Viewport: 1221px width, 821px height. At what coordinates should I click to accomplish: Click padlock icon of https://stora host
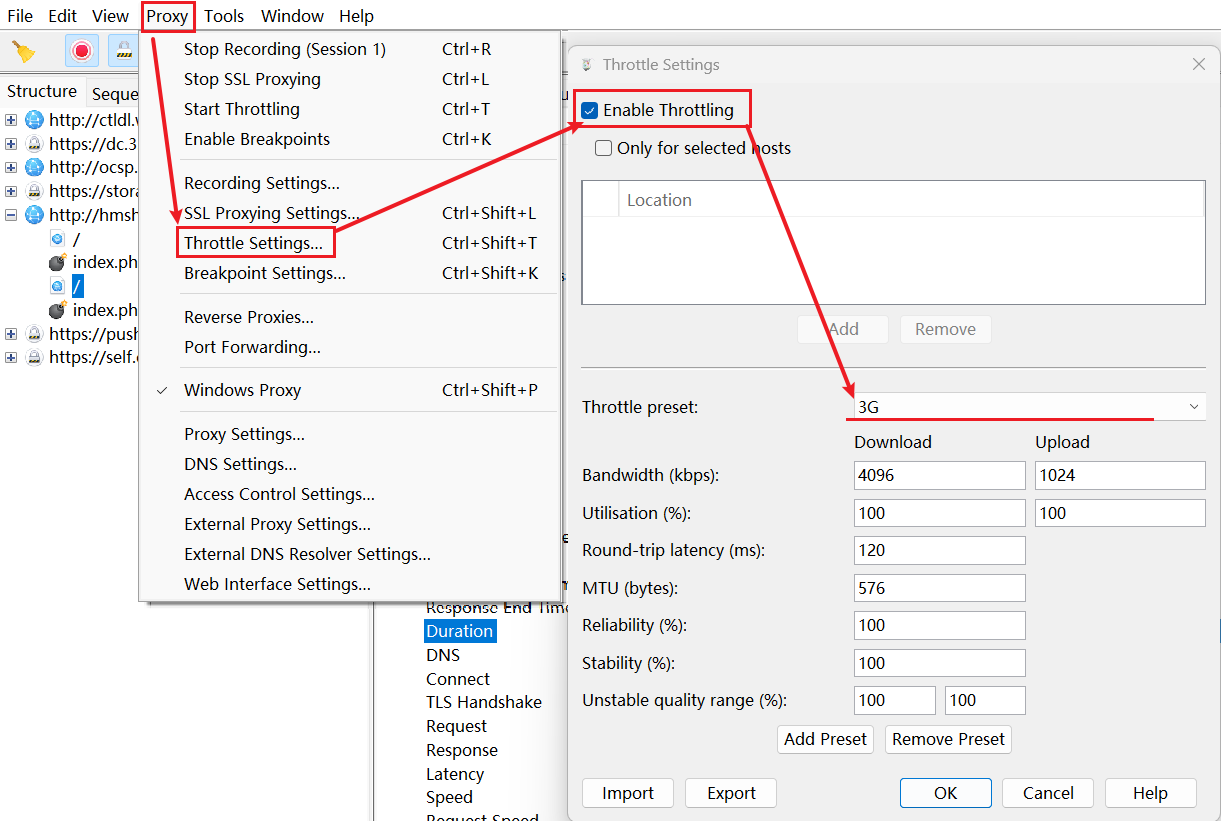coord(34,191)
